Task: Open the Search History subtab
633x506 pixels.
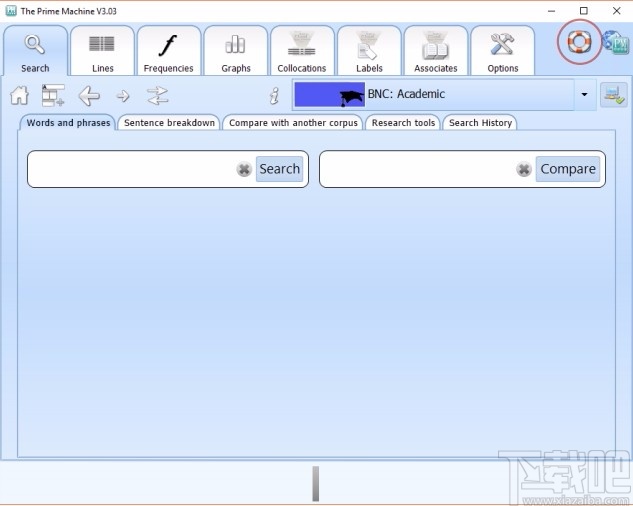Action: pyautogui.click(x=480, y=123)
